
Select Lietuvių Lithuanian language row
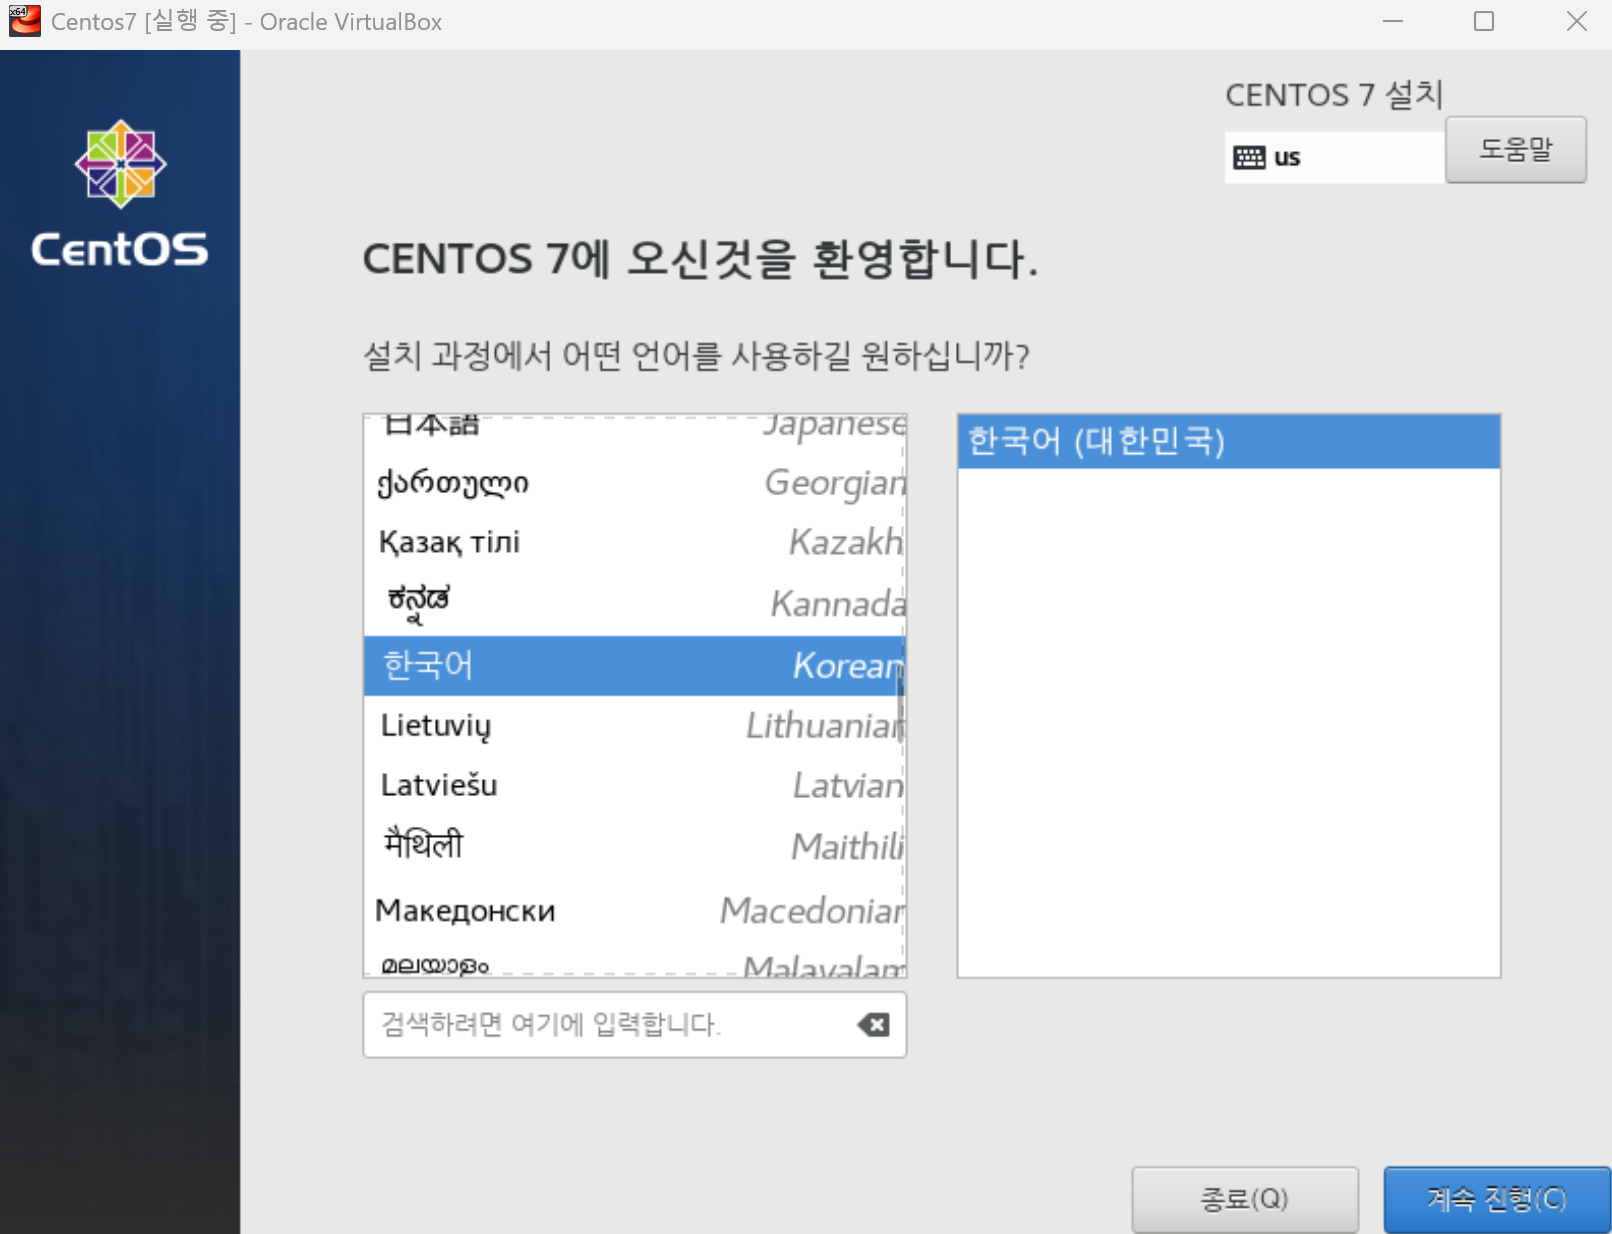click(x=634, y=725)
